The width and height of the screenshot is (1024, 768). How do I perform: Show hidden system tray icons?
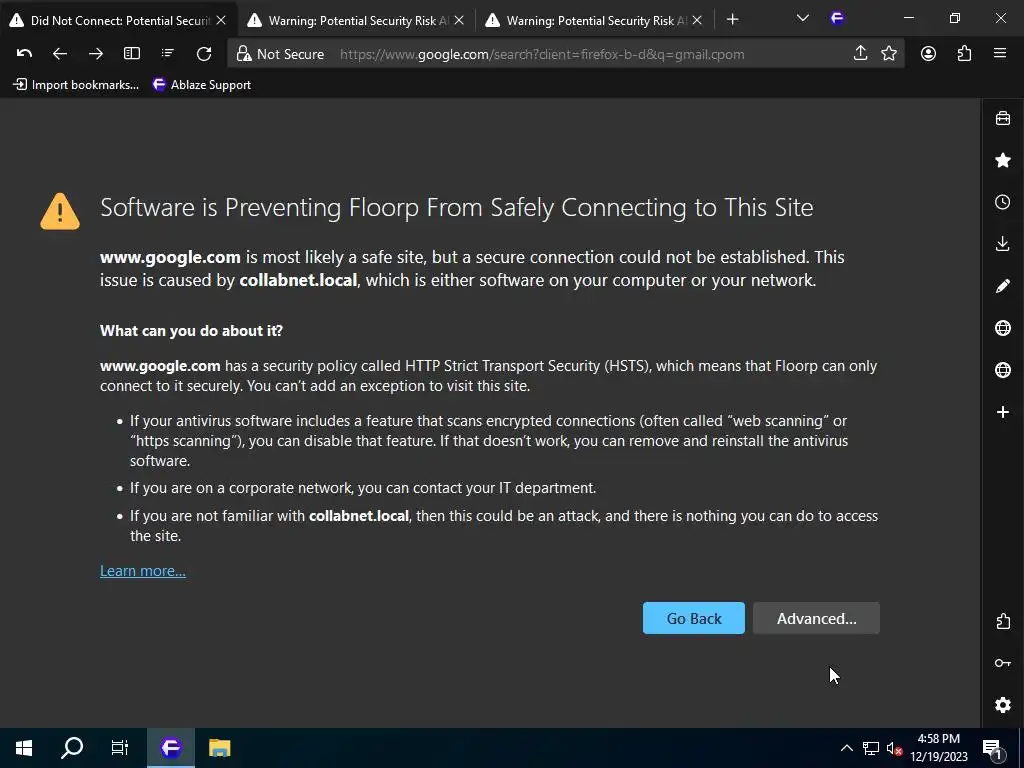pos(846,748)
